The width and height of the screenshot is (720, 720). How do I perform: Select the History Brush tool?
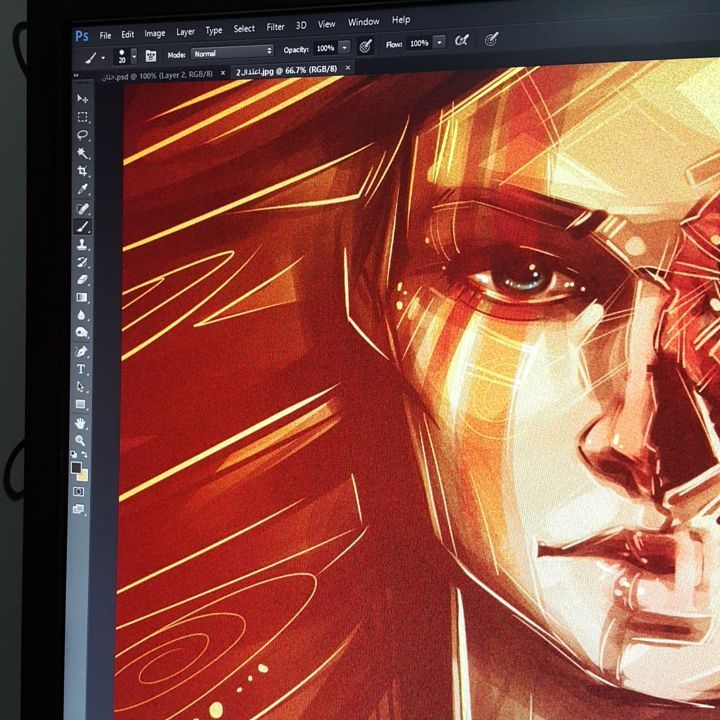coord(83,262)
